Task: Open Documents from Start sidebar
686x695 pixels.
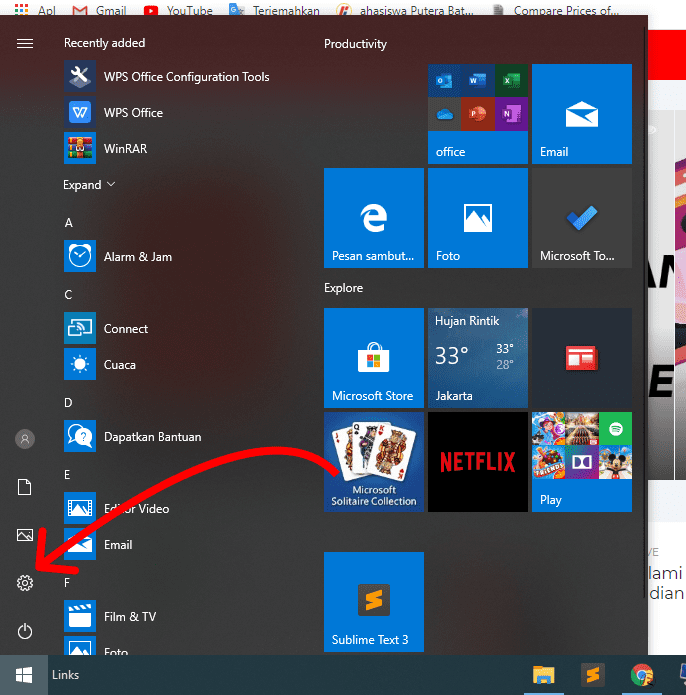Action: pos(25,487)
